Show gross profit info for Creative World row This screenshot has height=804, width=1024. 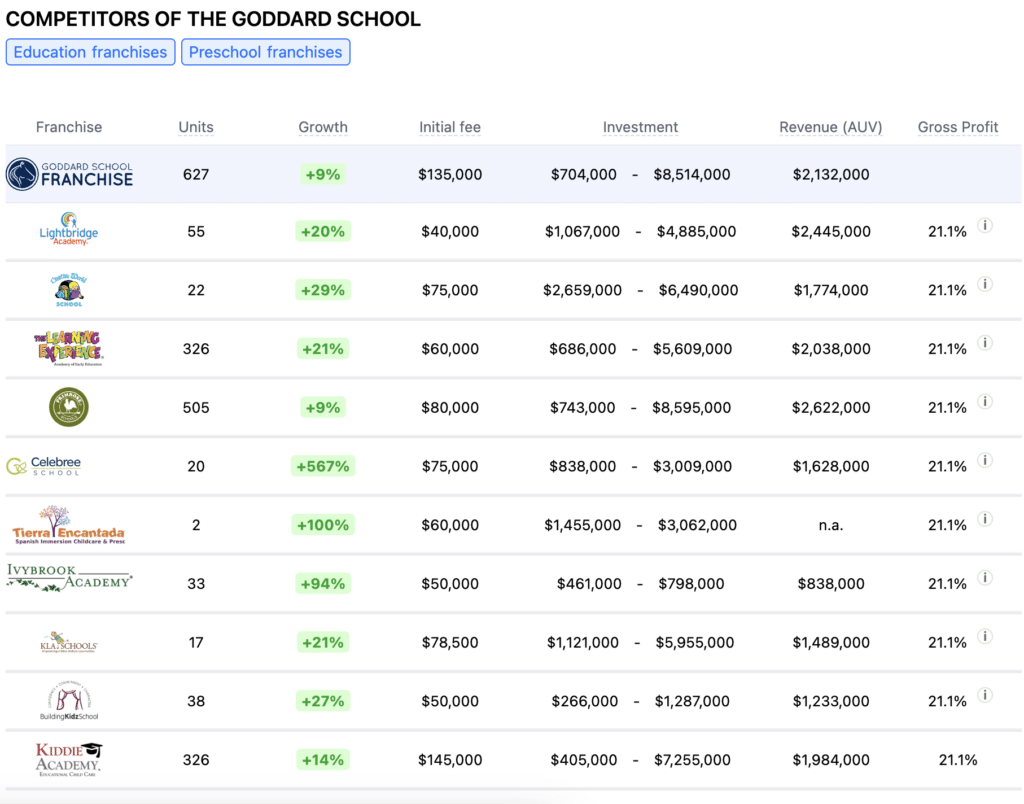coord(985,284)
